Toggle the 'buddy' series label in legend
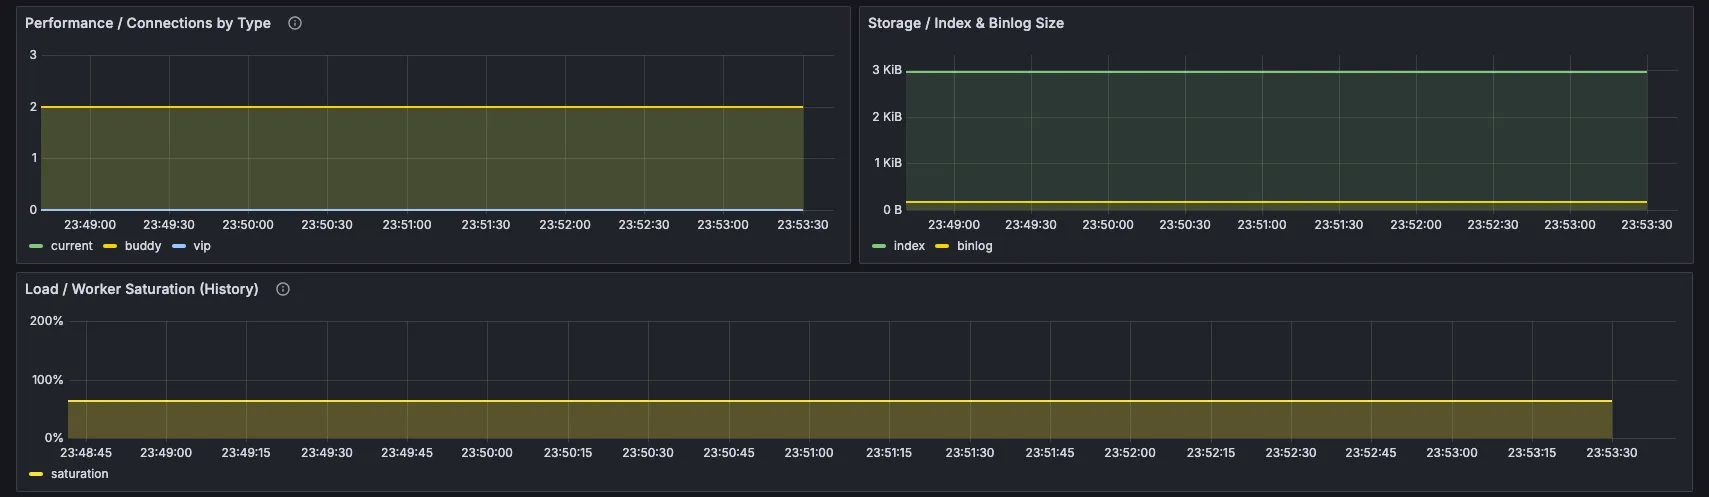Screen dimensions: 1709x497 tap(143, 246)
